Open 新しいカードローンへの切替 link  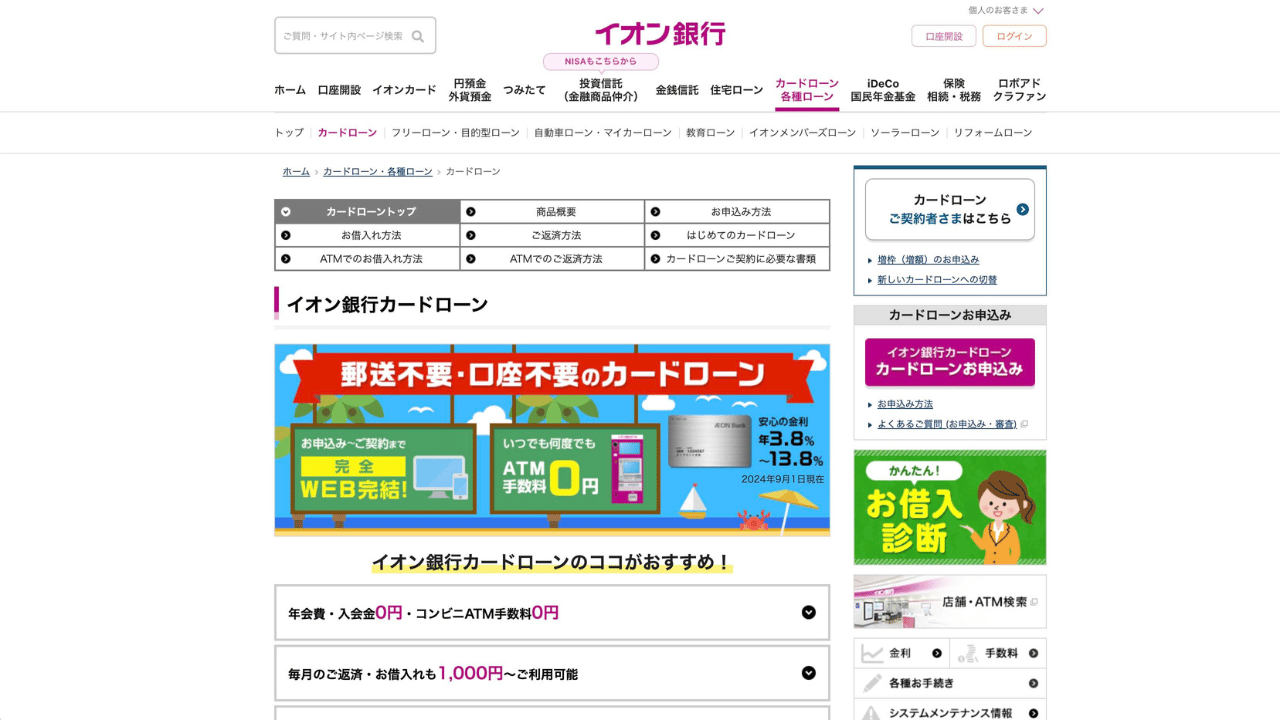point(937,280)
